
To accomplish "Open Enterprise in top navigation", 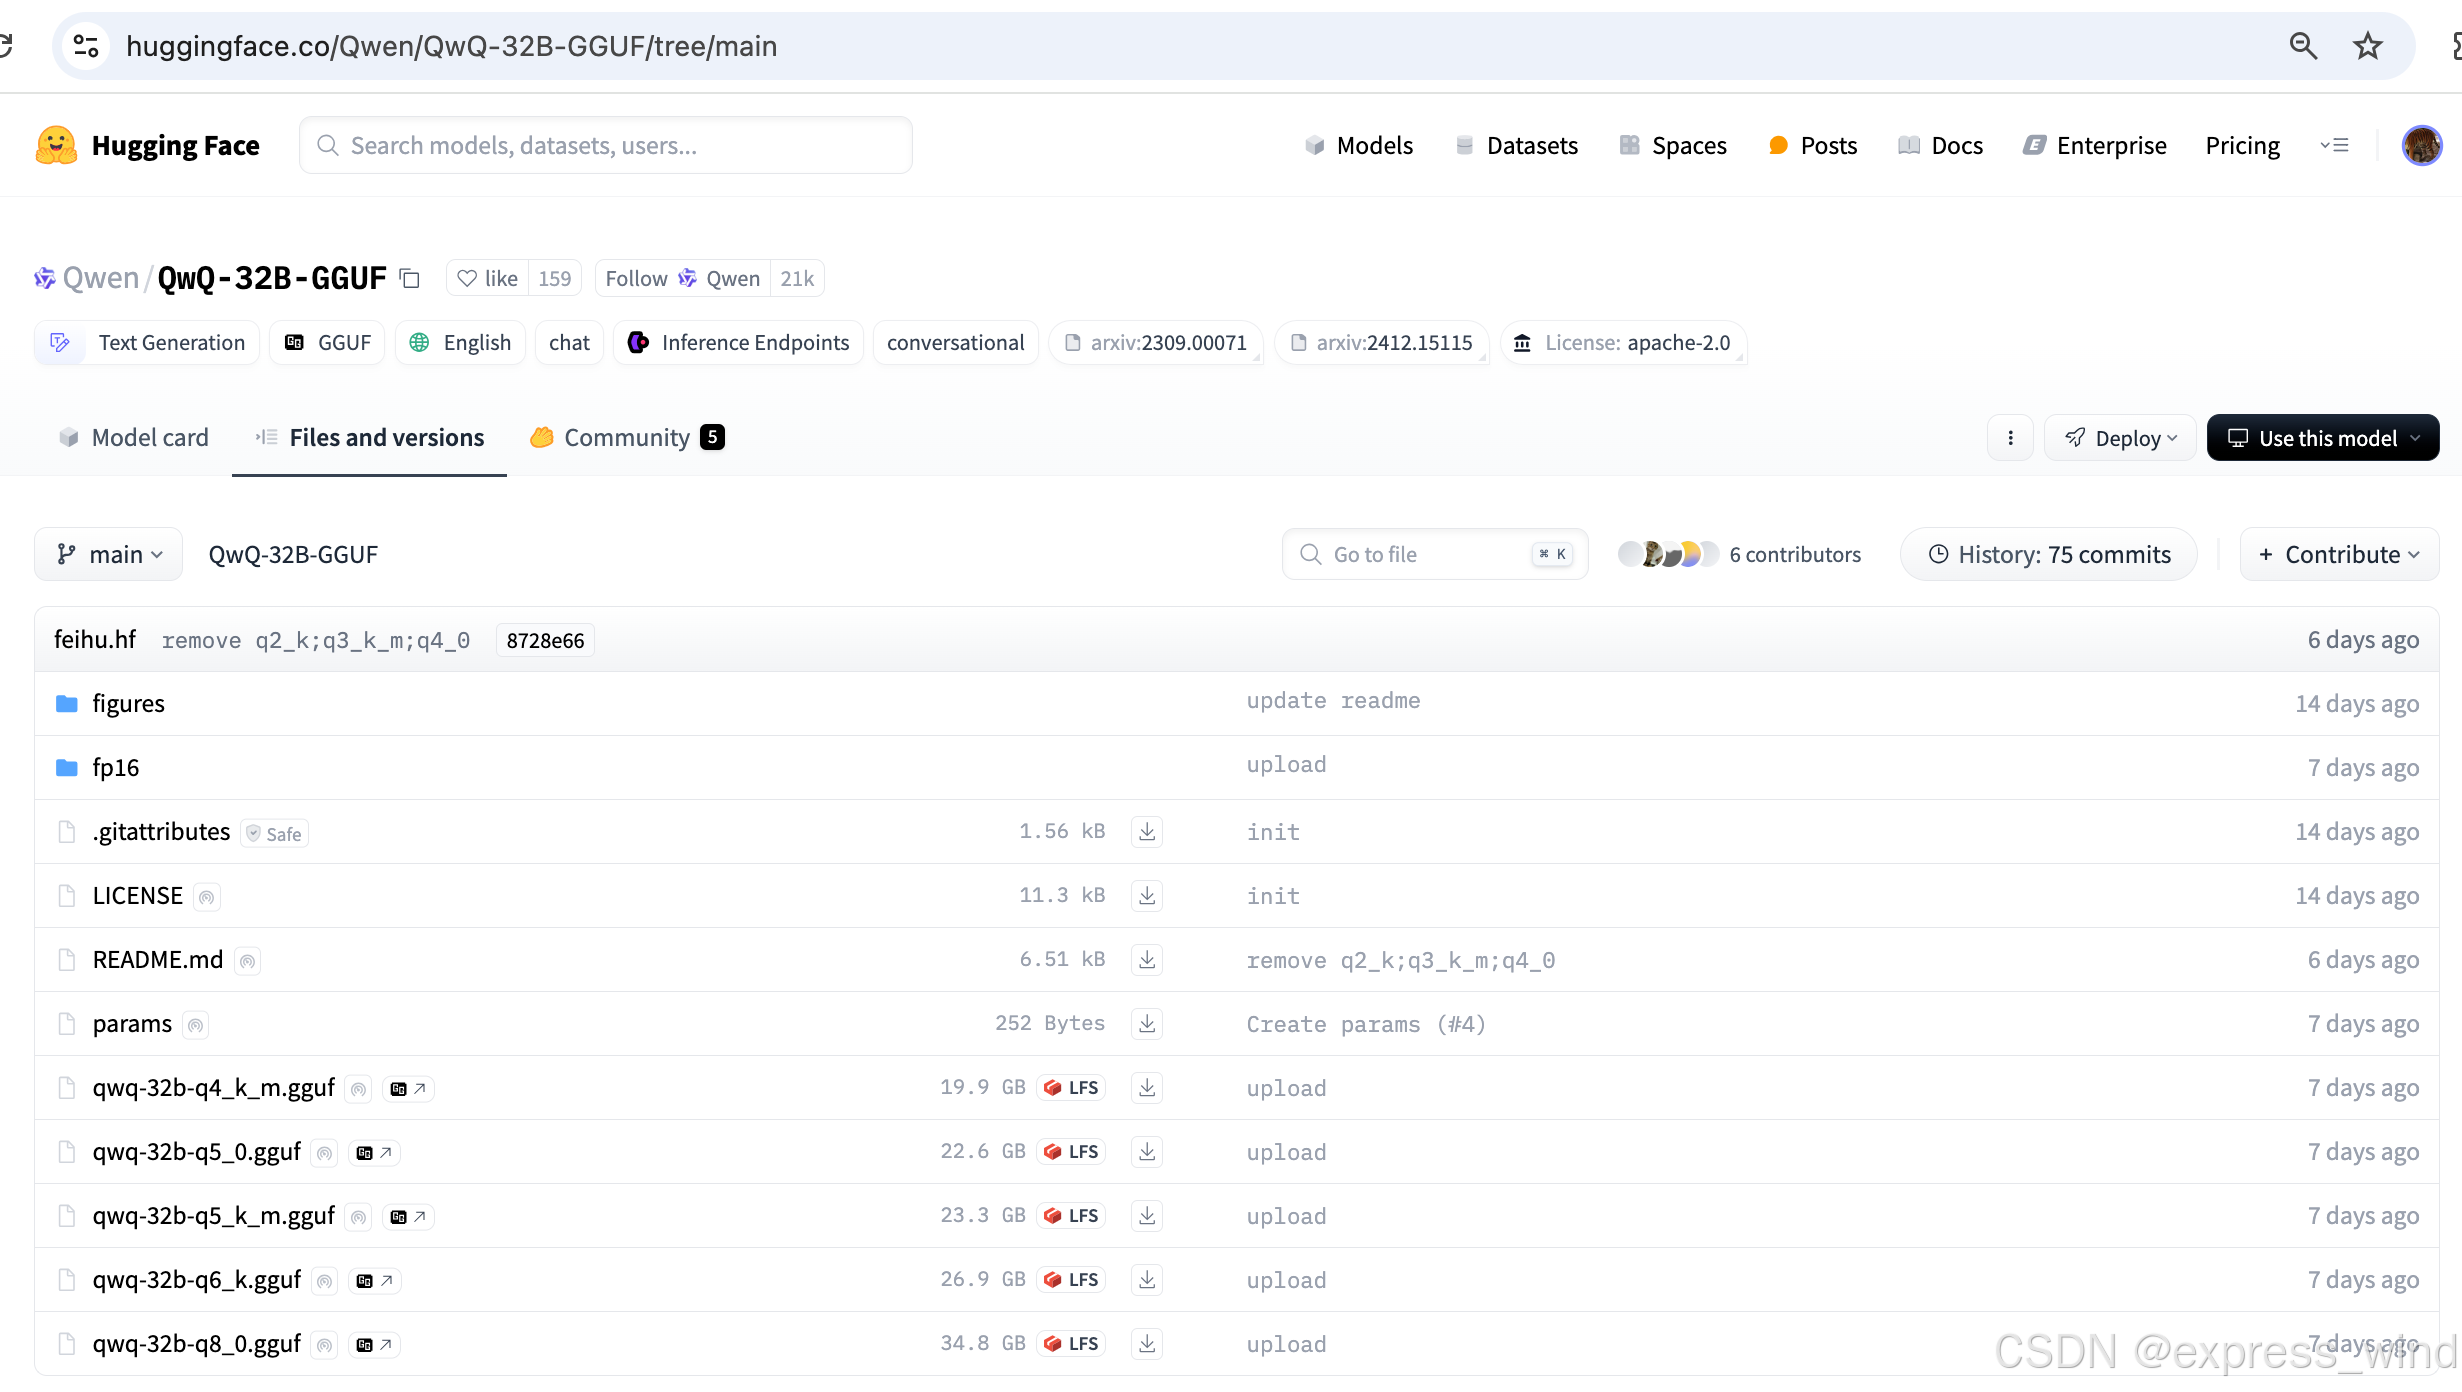I will point(2095,146).
